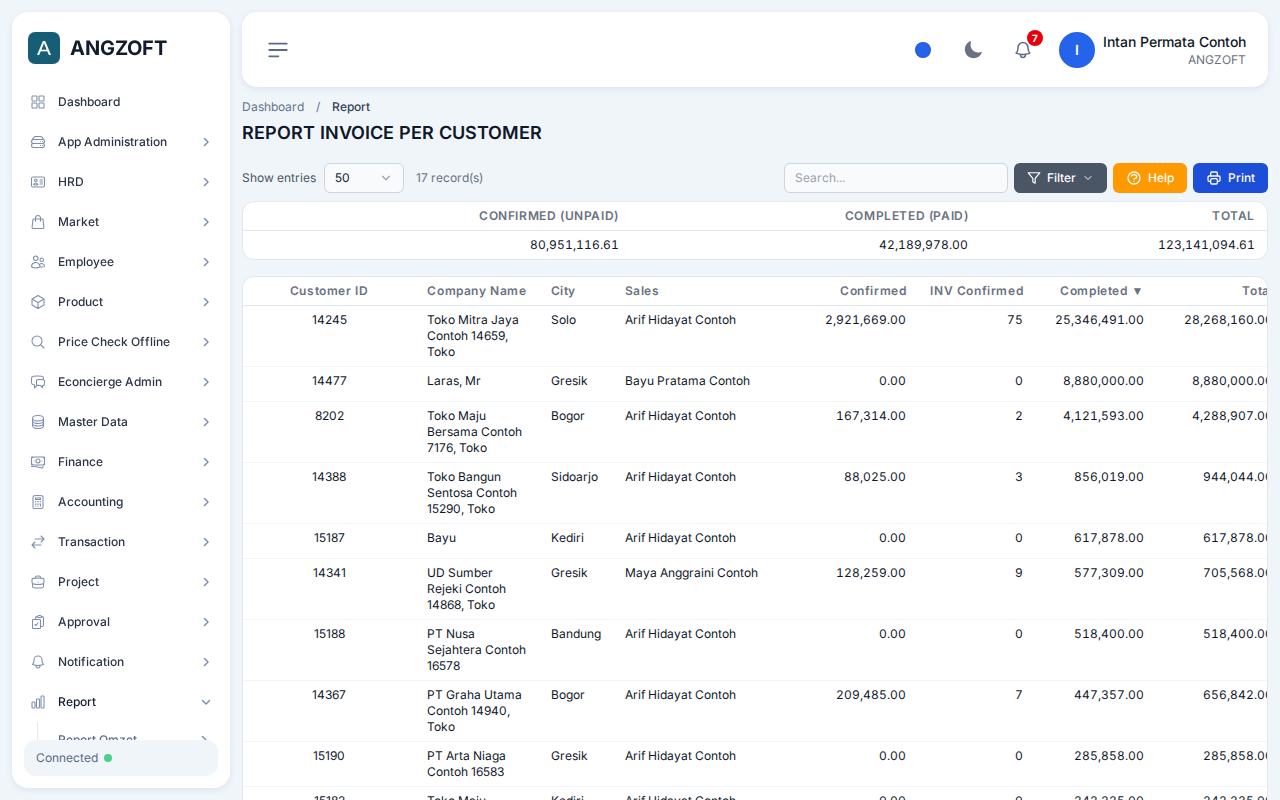The height and width of the screenshot is (800, 1280).
Task: Sort by Customer ID column header
Action: point(329,291)
